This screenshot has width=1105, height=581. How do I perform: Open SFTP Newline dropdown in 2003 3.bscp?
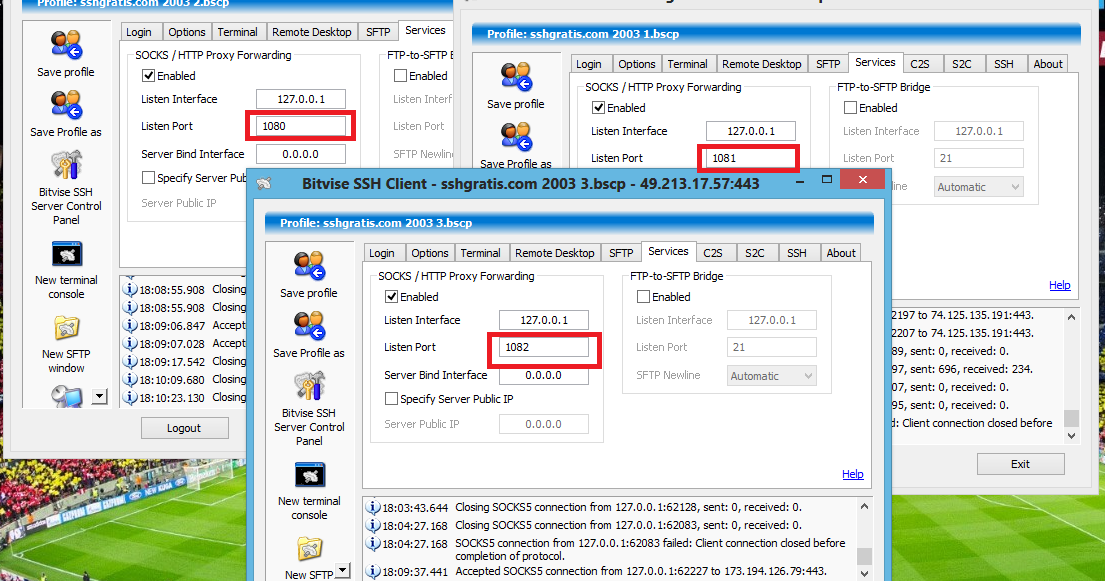click(x=772, y=376)
